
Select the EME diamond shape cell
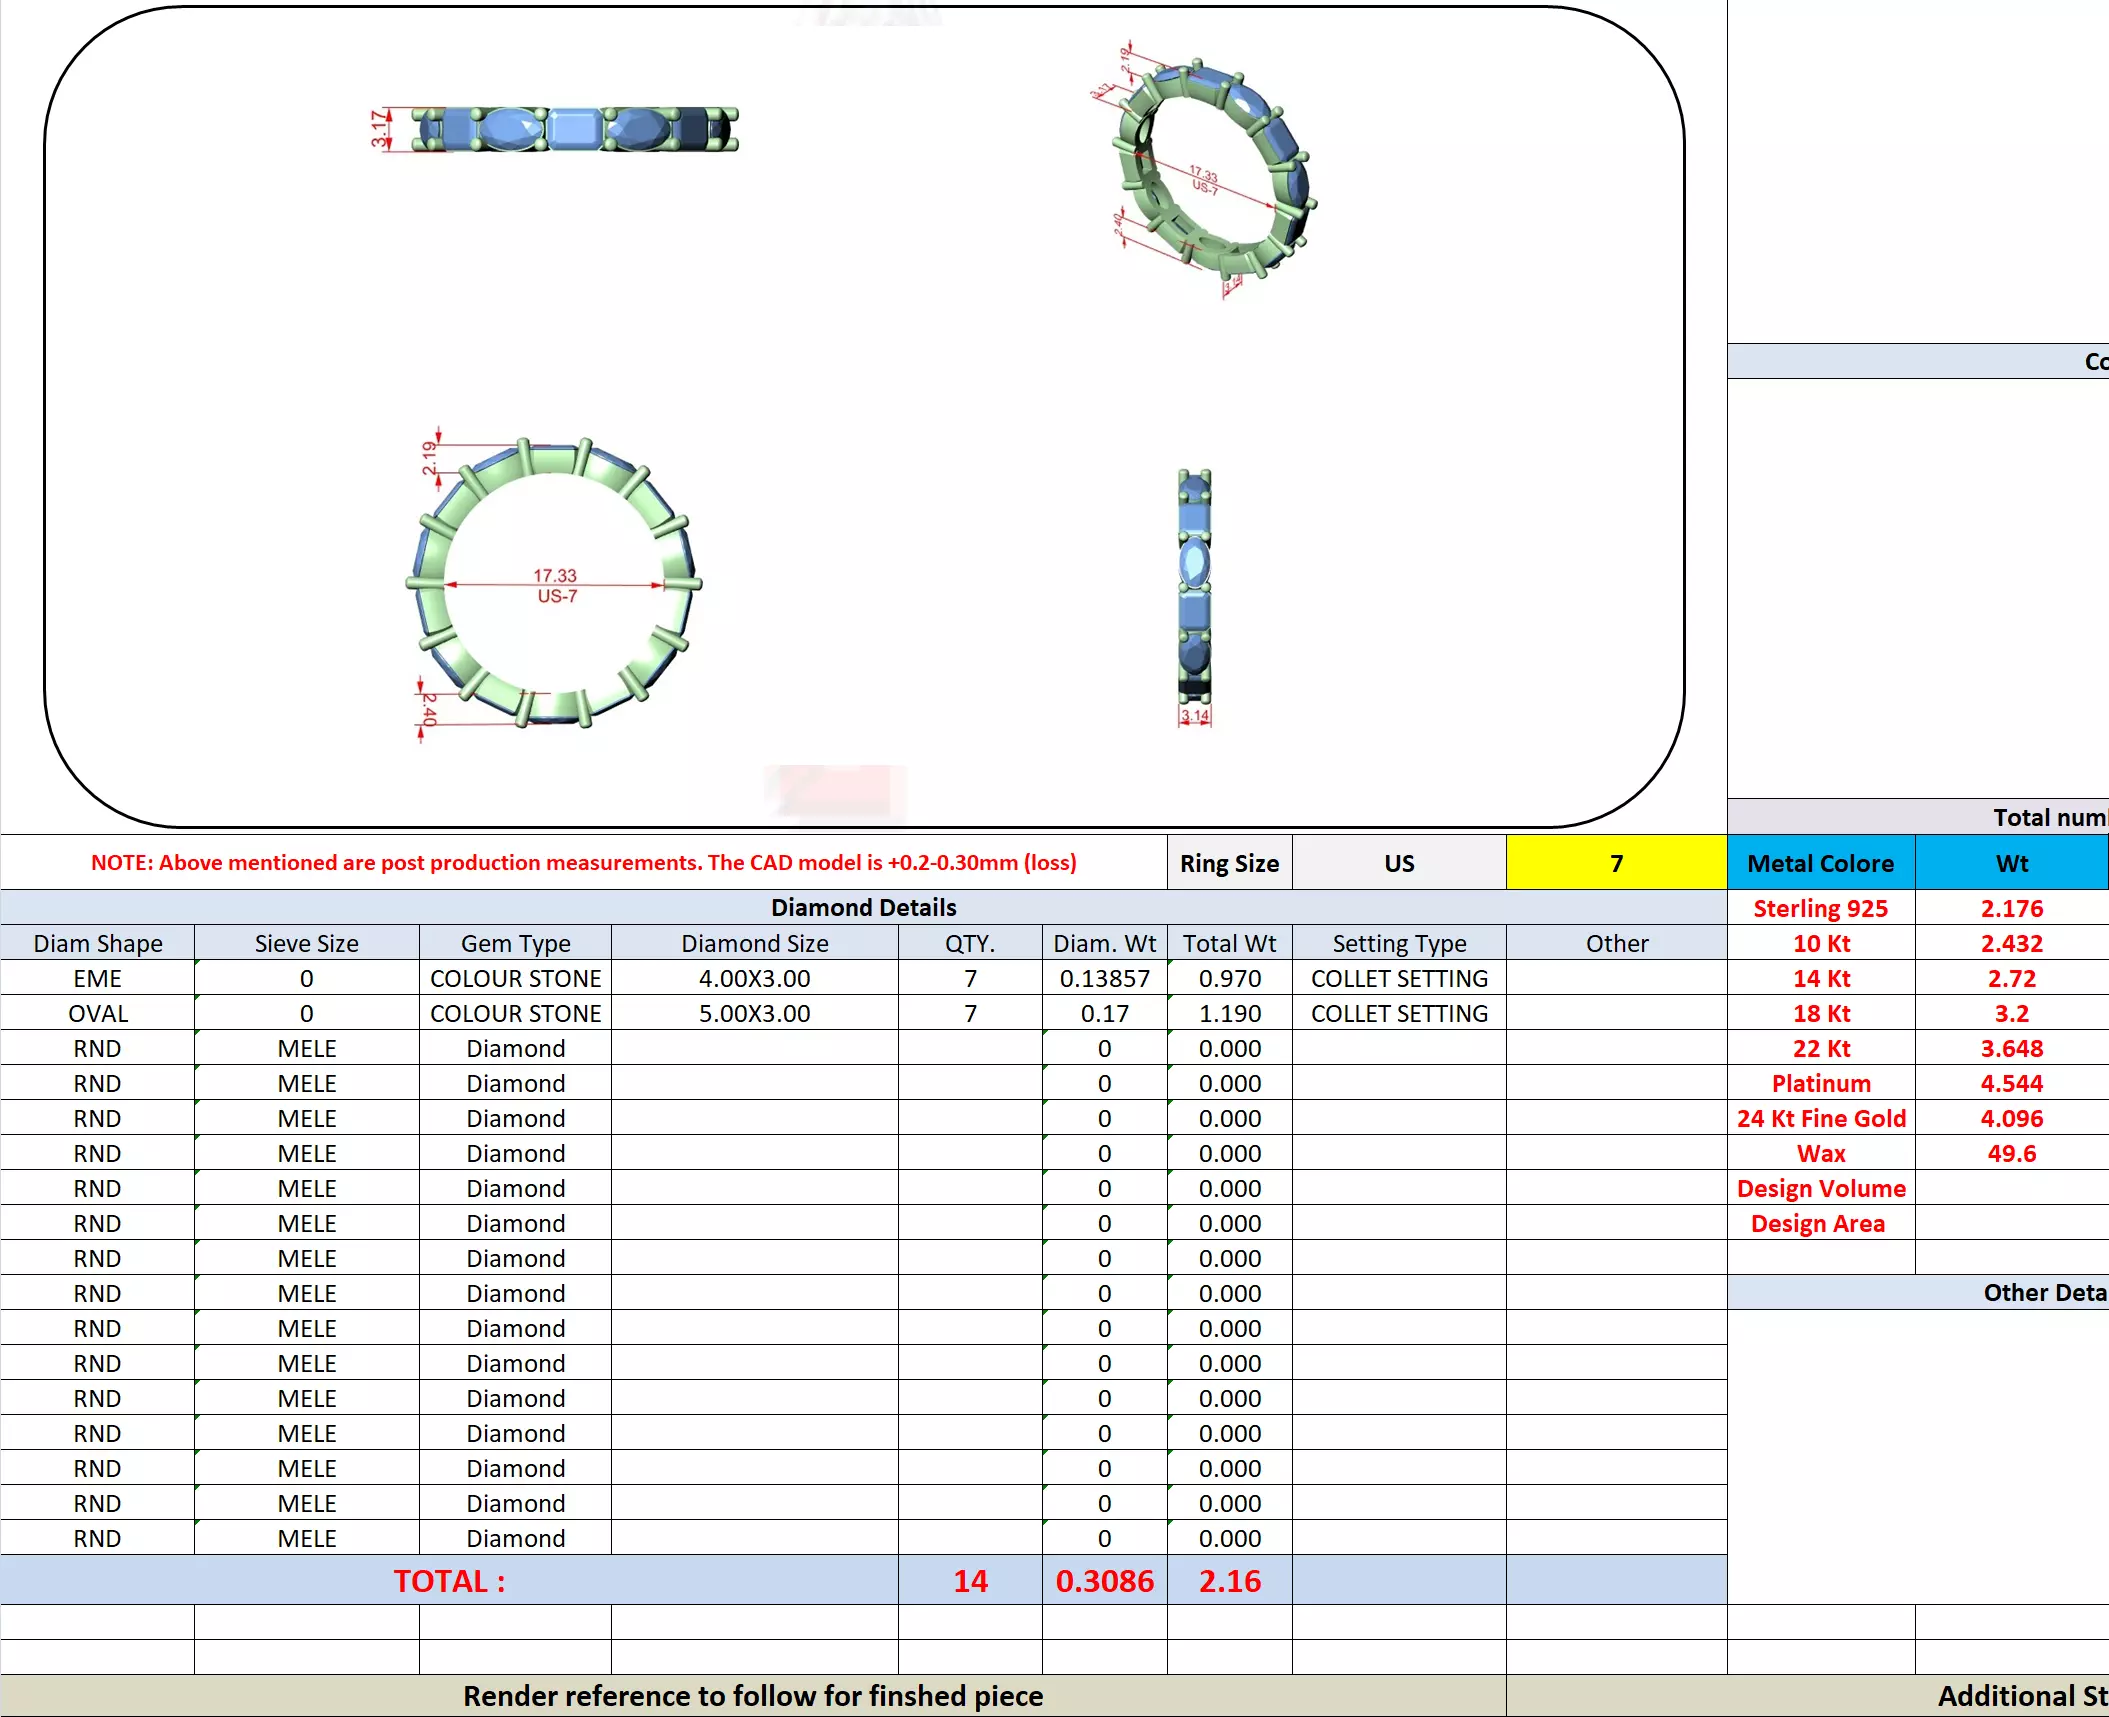(x=97, y=978)
